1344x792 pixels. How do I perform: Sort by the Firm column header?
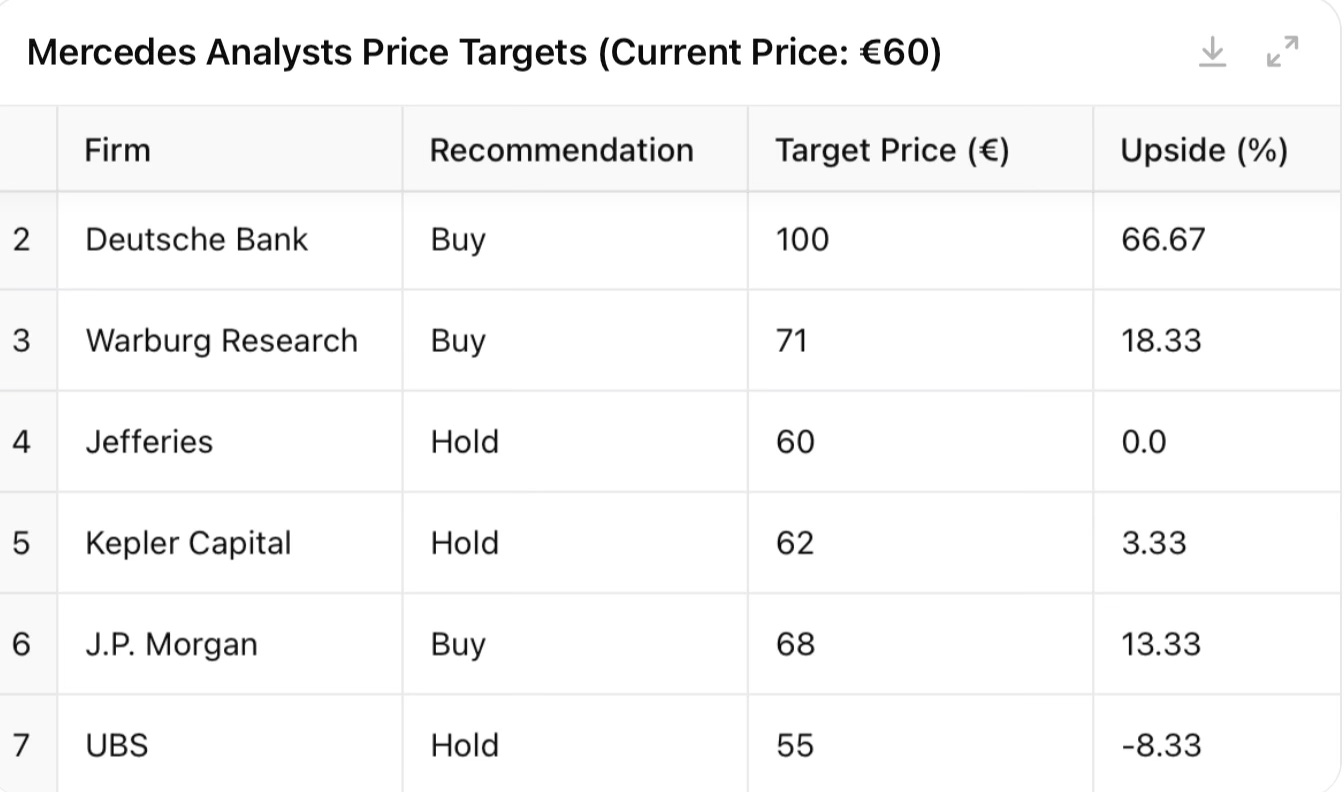pyautogui.click(x=118, y=150)
